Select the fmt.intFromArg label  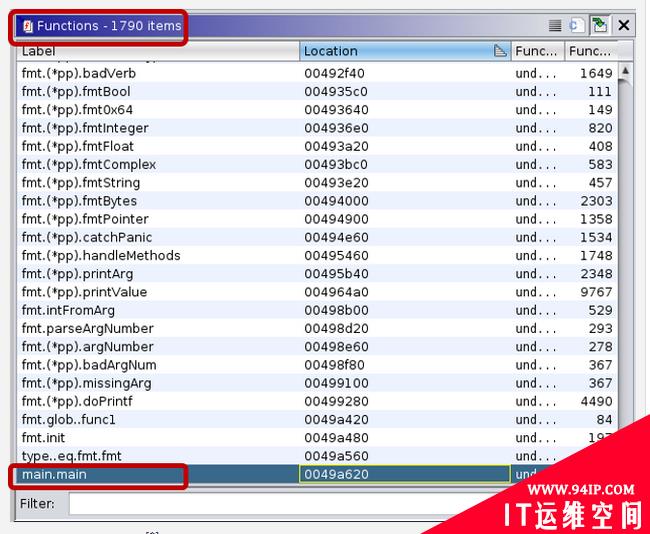[x=68, y=311]
